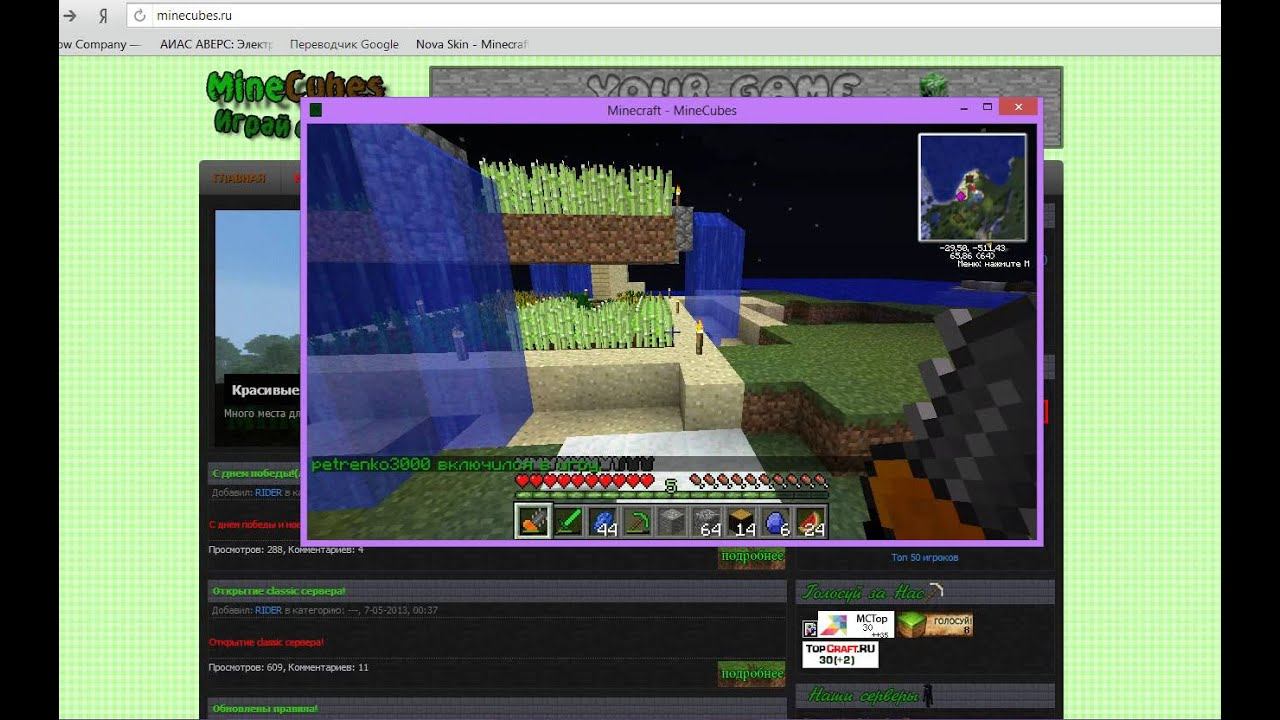
Task: Click the browser forward arrow
Action: 70,16
